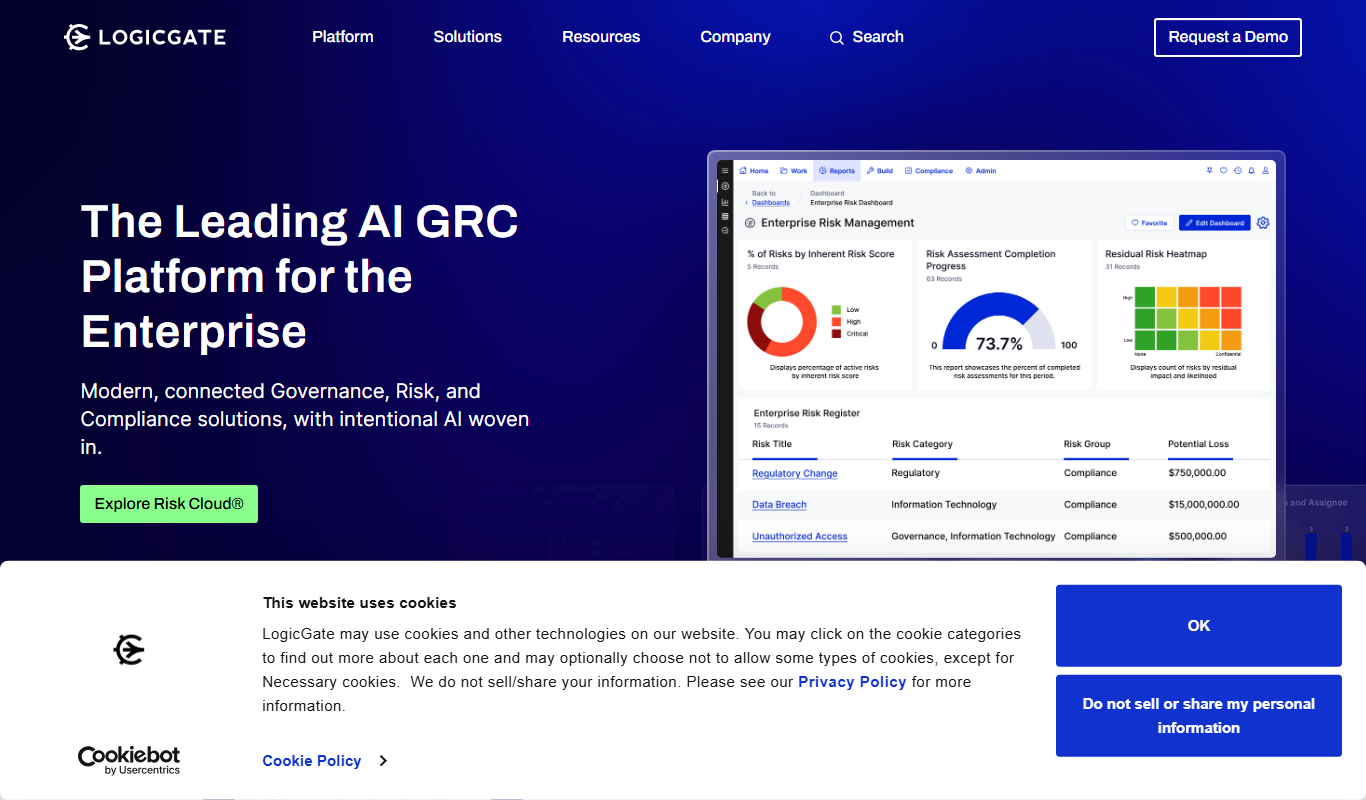Click the zoom search icon in dashboard sidebar

[x=725, y=230]
